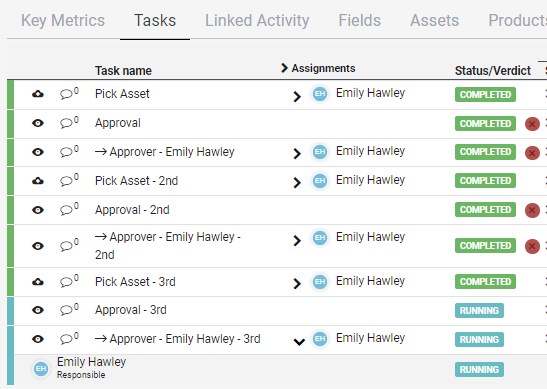Click the Responsible Emily Hawley avatar badge

41,369
